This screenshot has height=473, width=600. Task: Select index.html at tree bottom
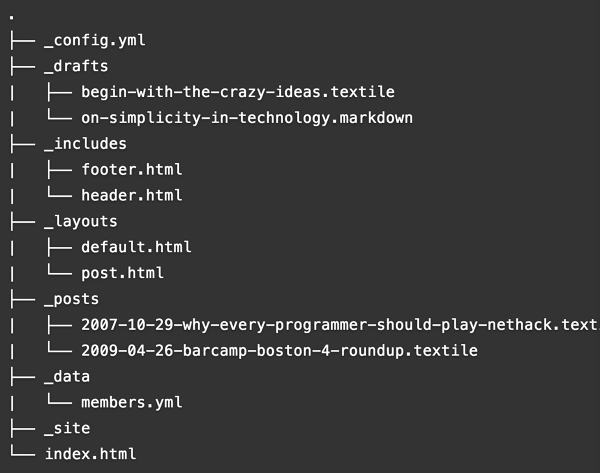point(90,454)
